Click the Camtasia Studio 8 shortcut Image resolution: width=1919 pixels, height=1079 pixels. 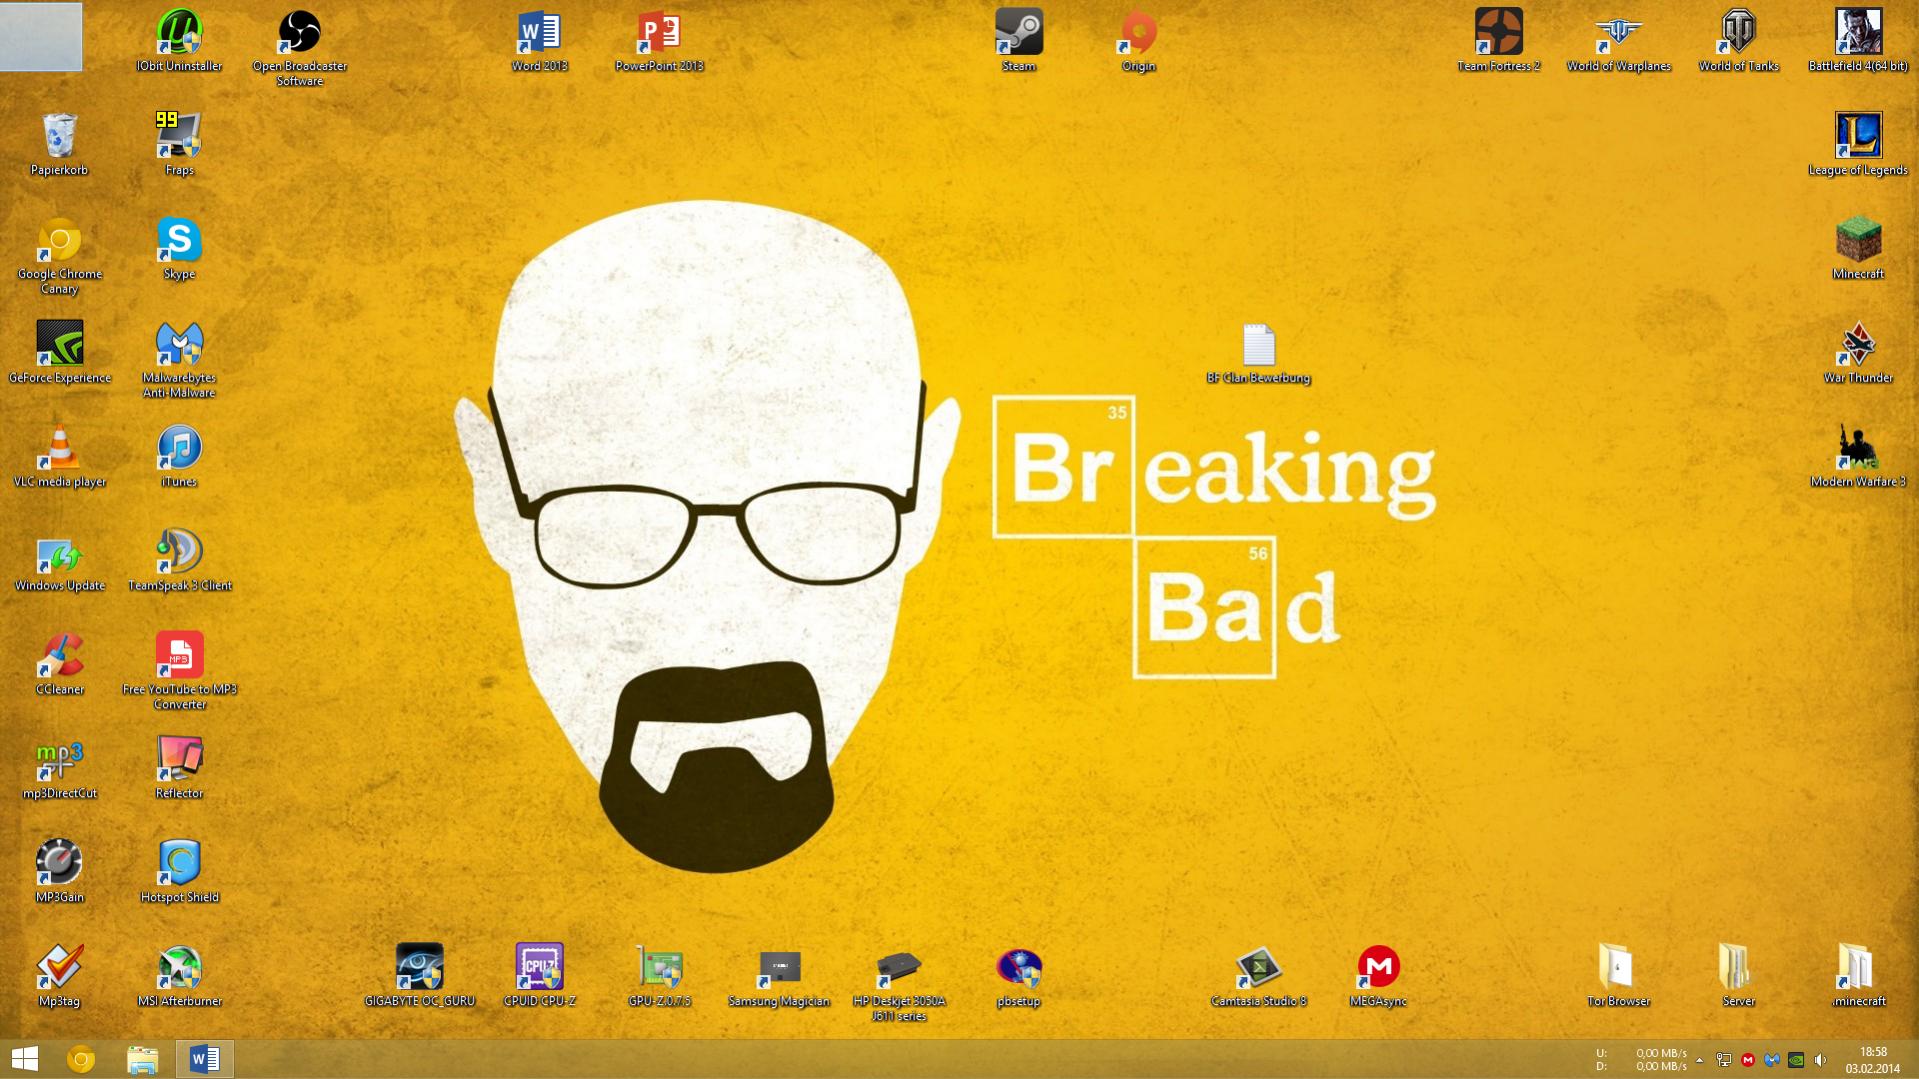pyautogui.click(x=1258, y=977)
